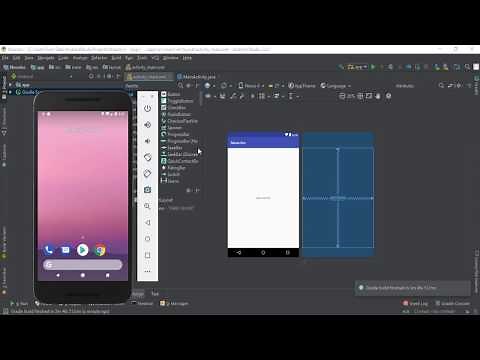Click emulator volume up button
Screen dimensions: 480x360
tap(147, 125)
